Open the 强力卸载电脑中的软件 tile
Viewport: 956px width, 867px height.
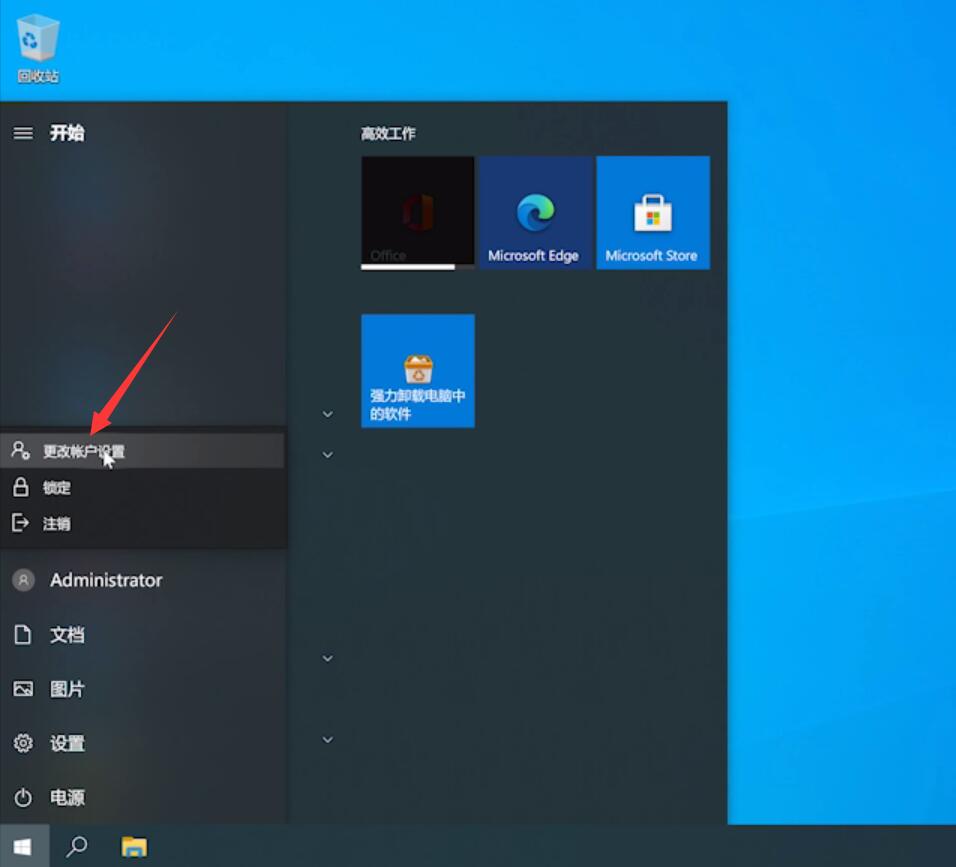(x=418, y=371)
